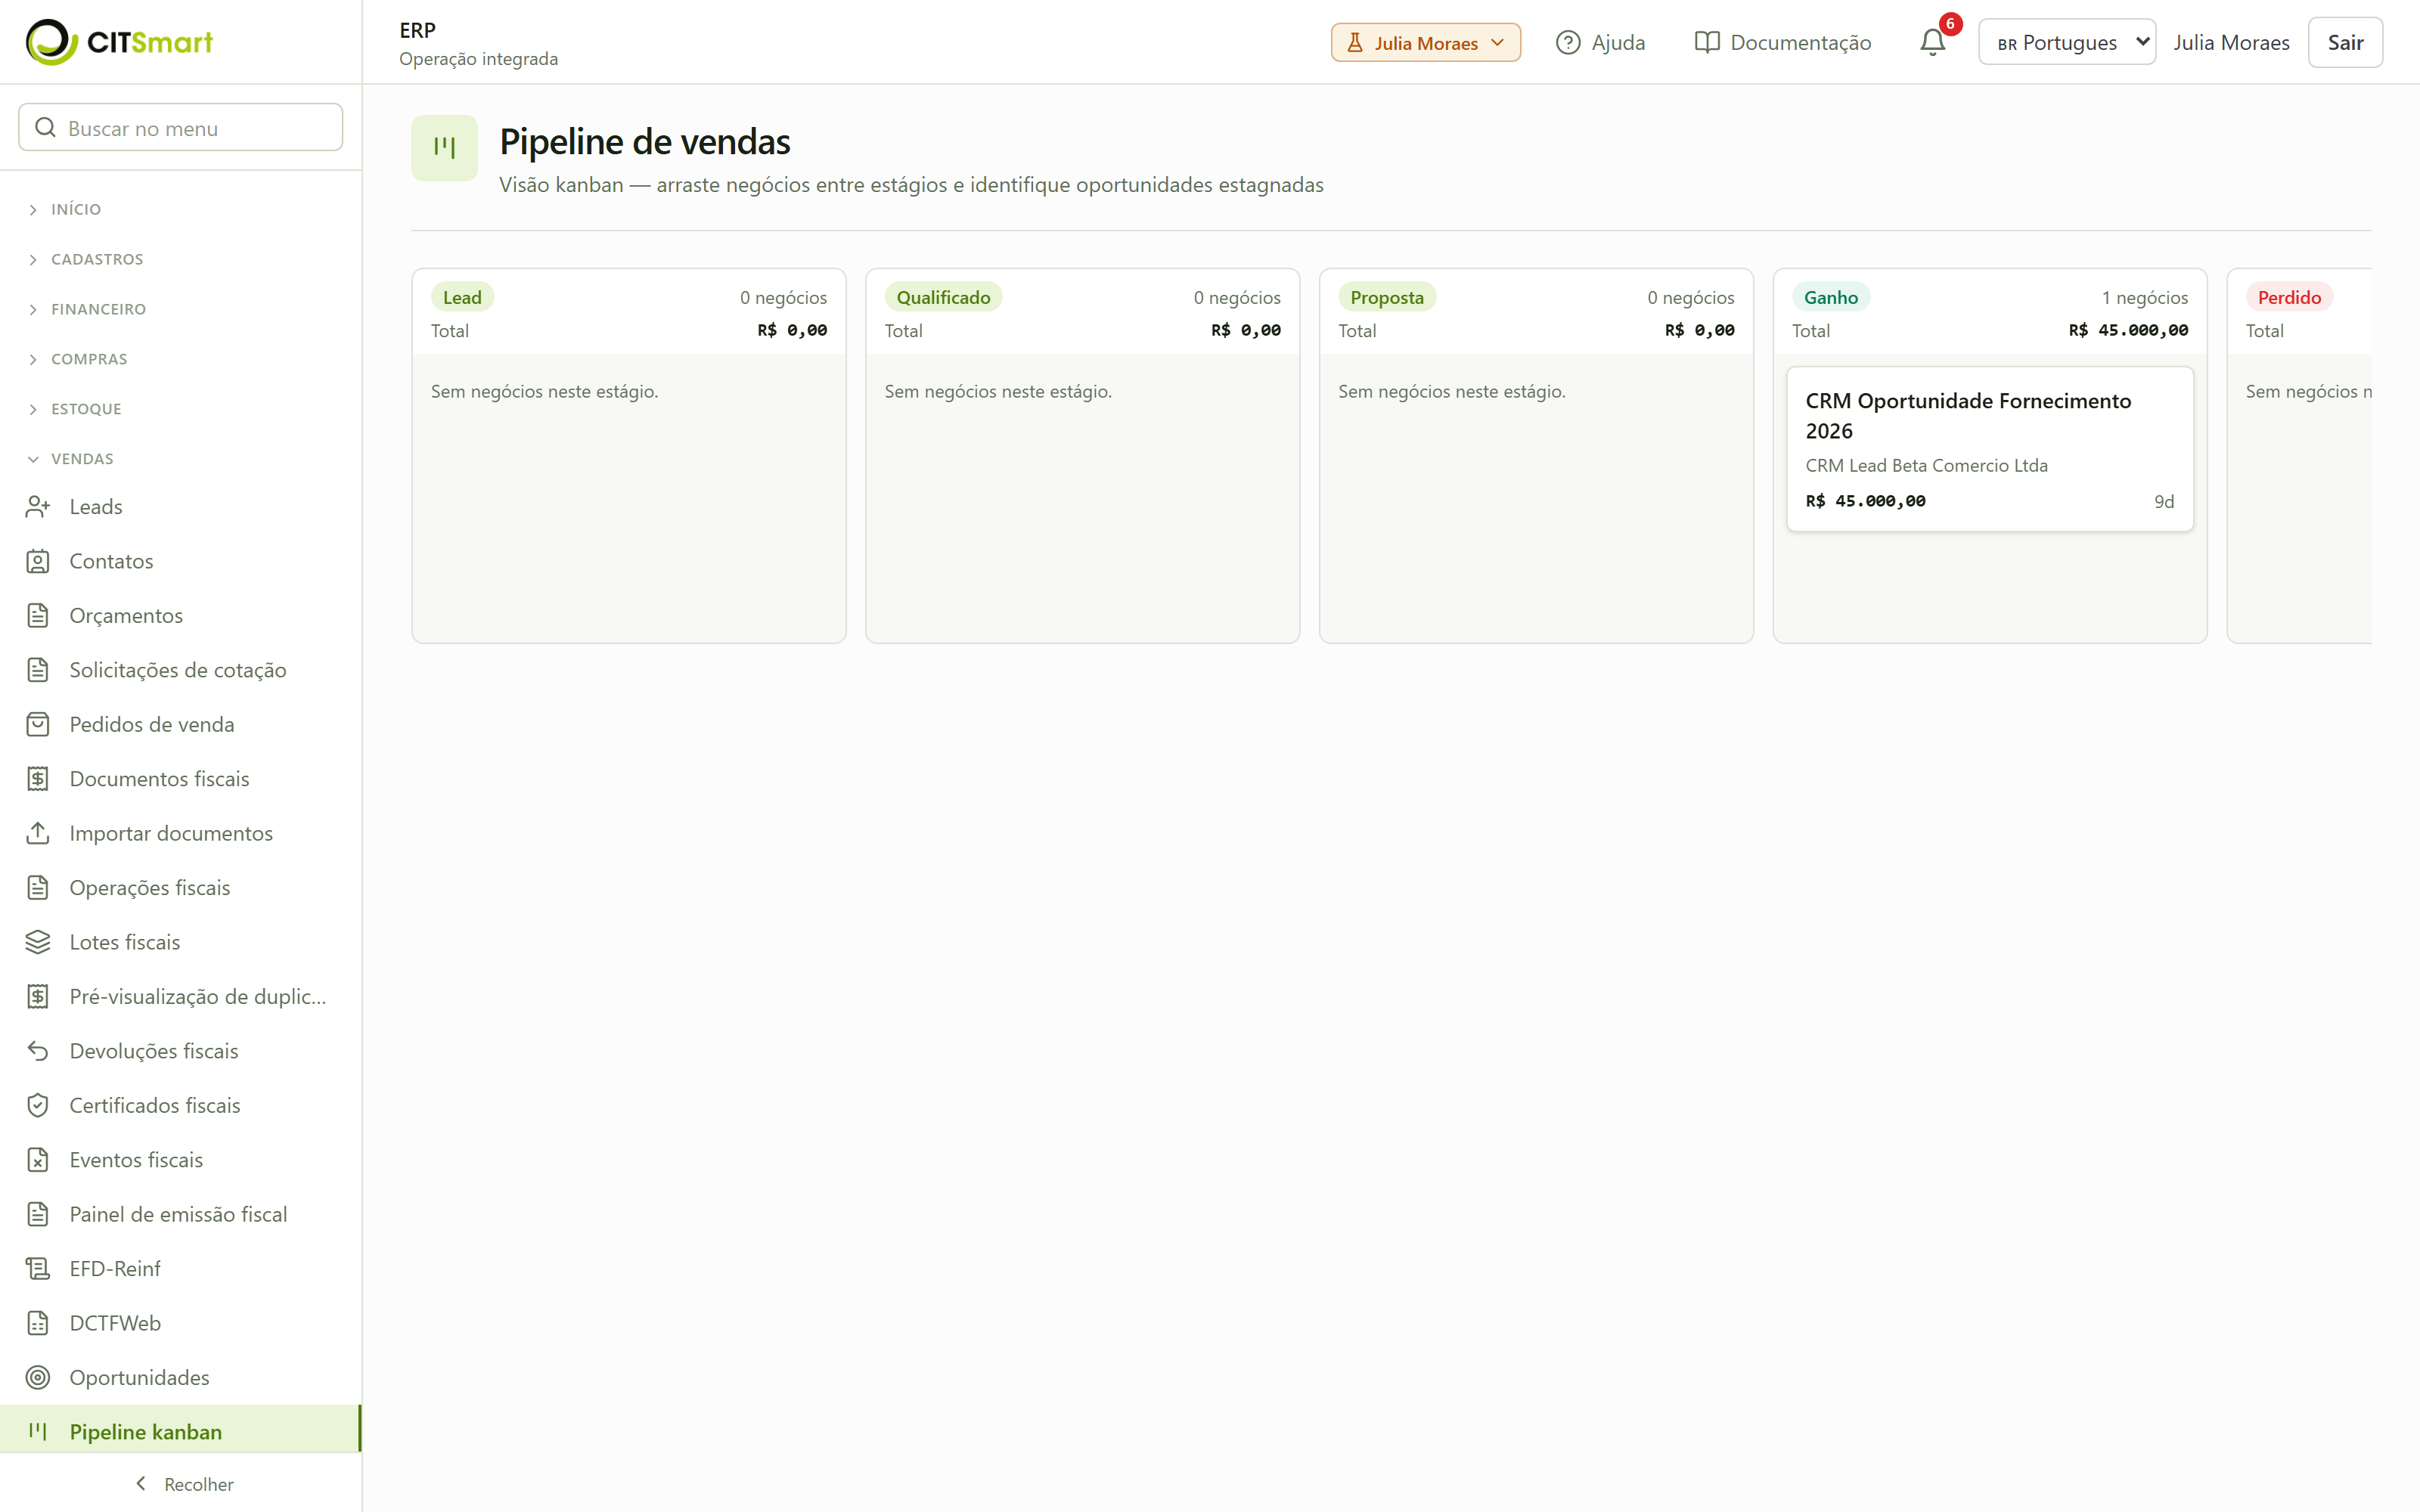
Task: Click the Ajuda help icon
Action: click(x=1568, y=42)
